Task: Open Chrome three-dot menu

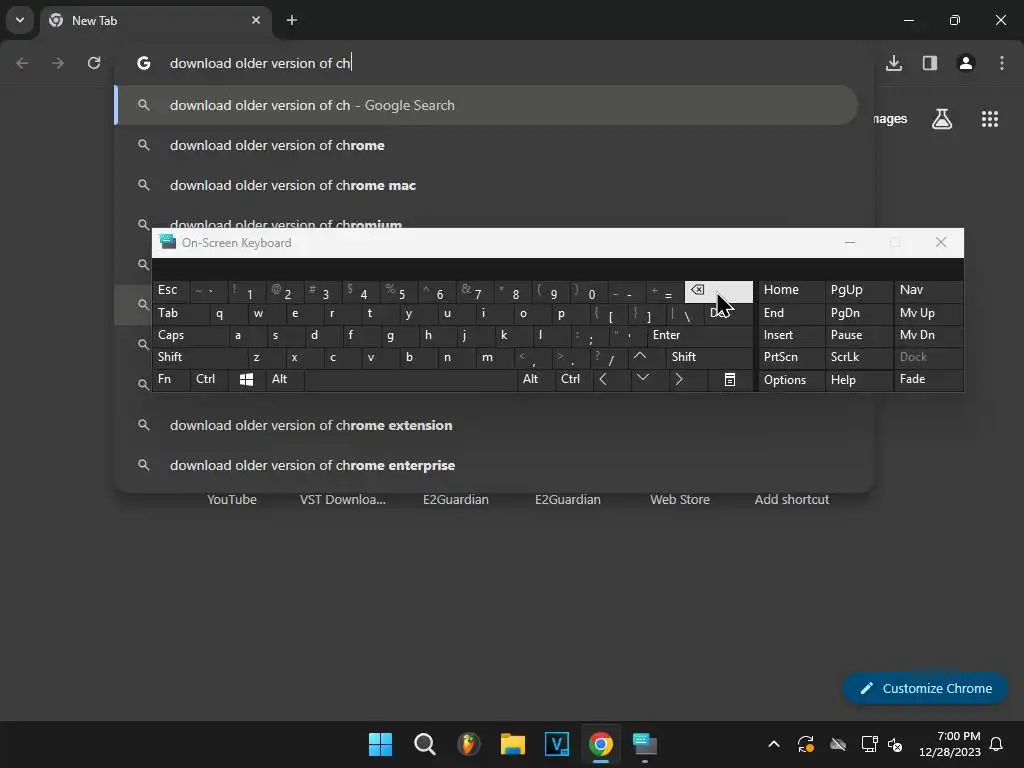Action: (1002, 63)
